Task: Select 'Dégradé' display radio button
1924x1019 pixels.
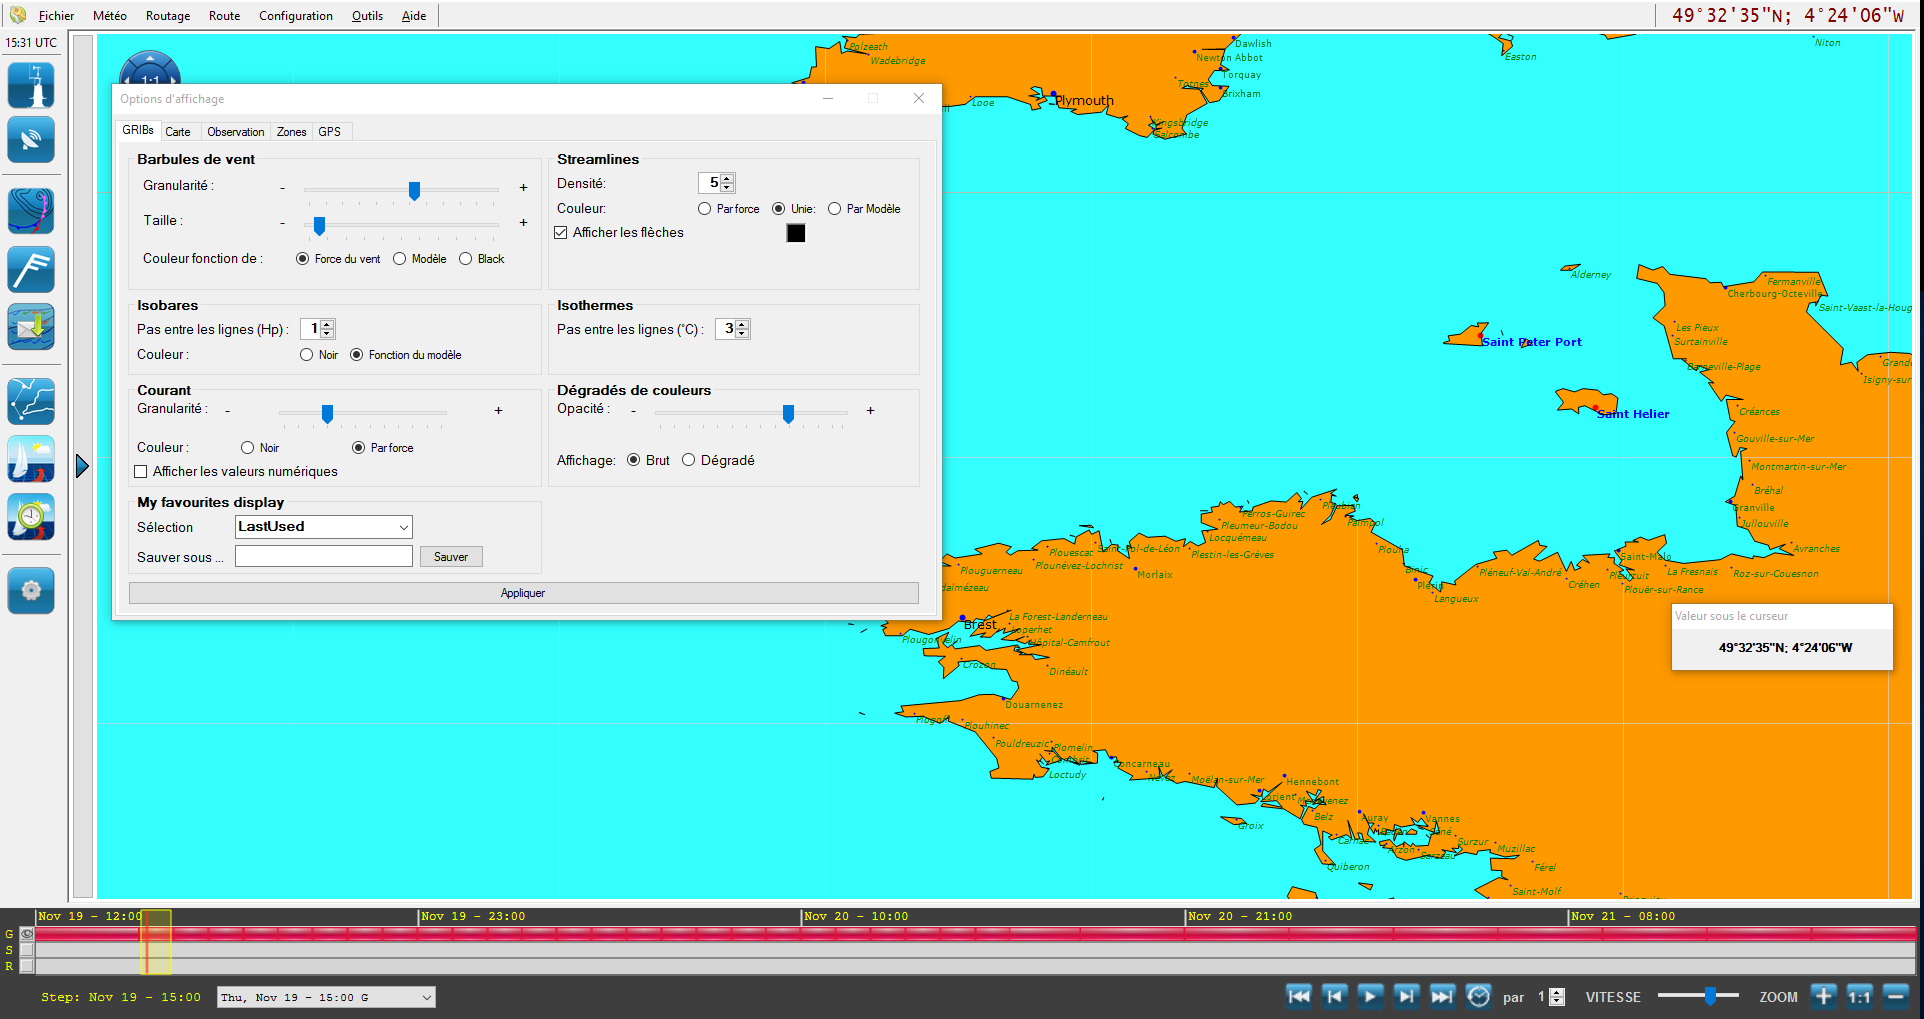Action: click(x=688, y=460)
